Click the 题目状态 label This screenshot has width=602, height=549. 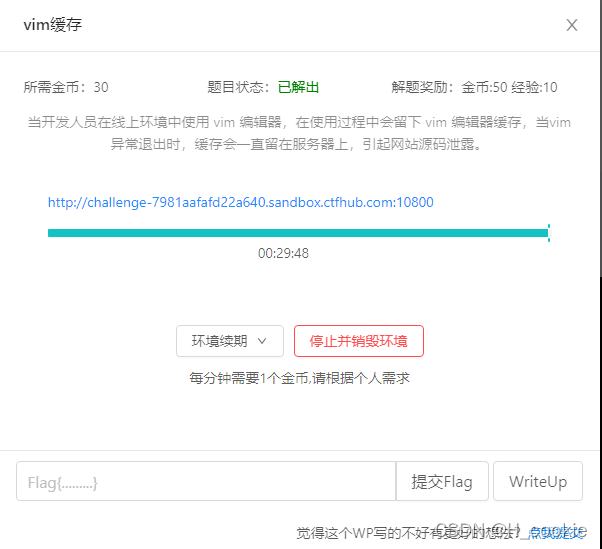(x=238, y=87)
